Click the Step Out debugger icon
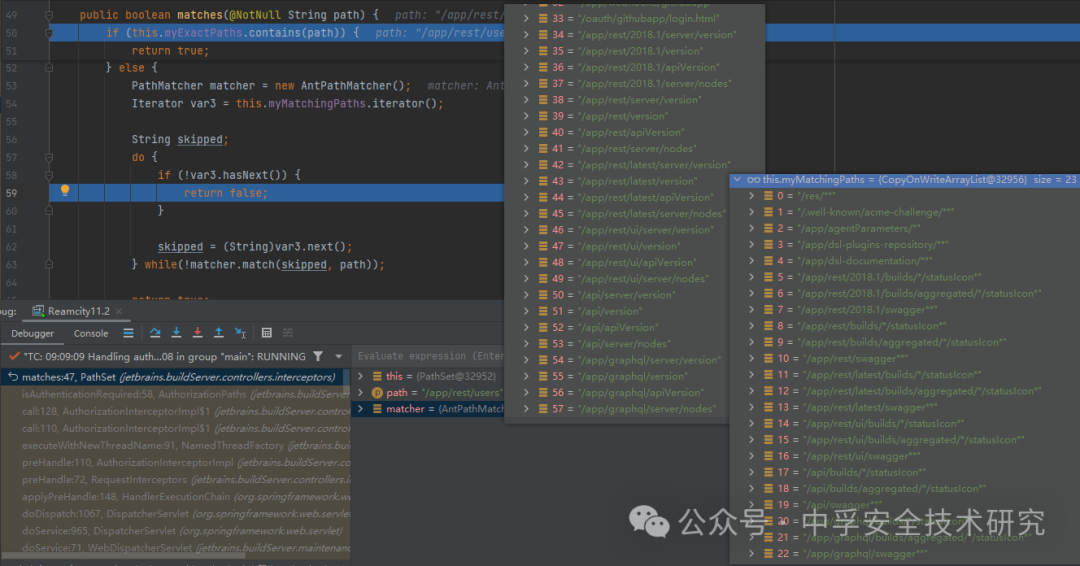 (218, 333)
